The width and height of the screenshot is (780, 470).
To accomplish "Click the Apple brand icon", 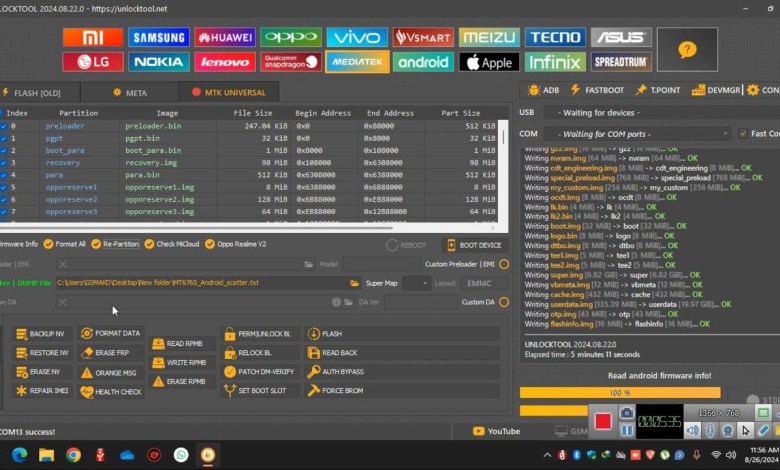I will click(489, 62).
